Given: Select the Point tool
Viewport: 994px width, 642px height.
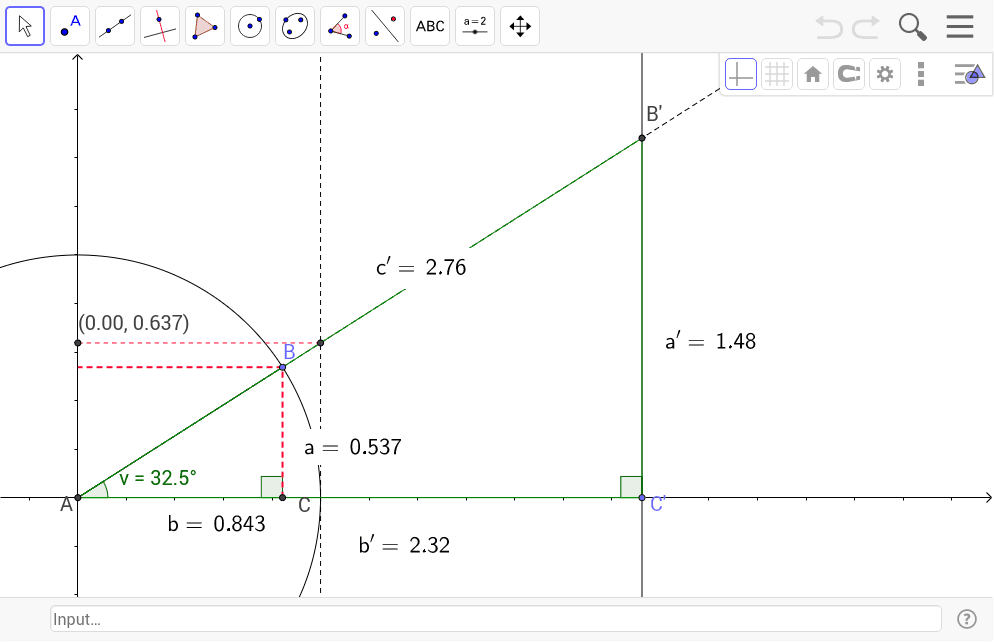Looking at the screenshot, I should pos(70,26).
